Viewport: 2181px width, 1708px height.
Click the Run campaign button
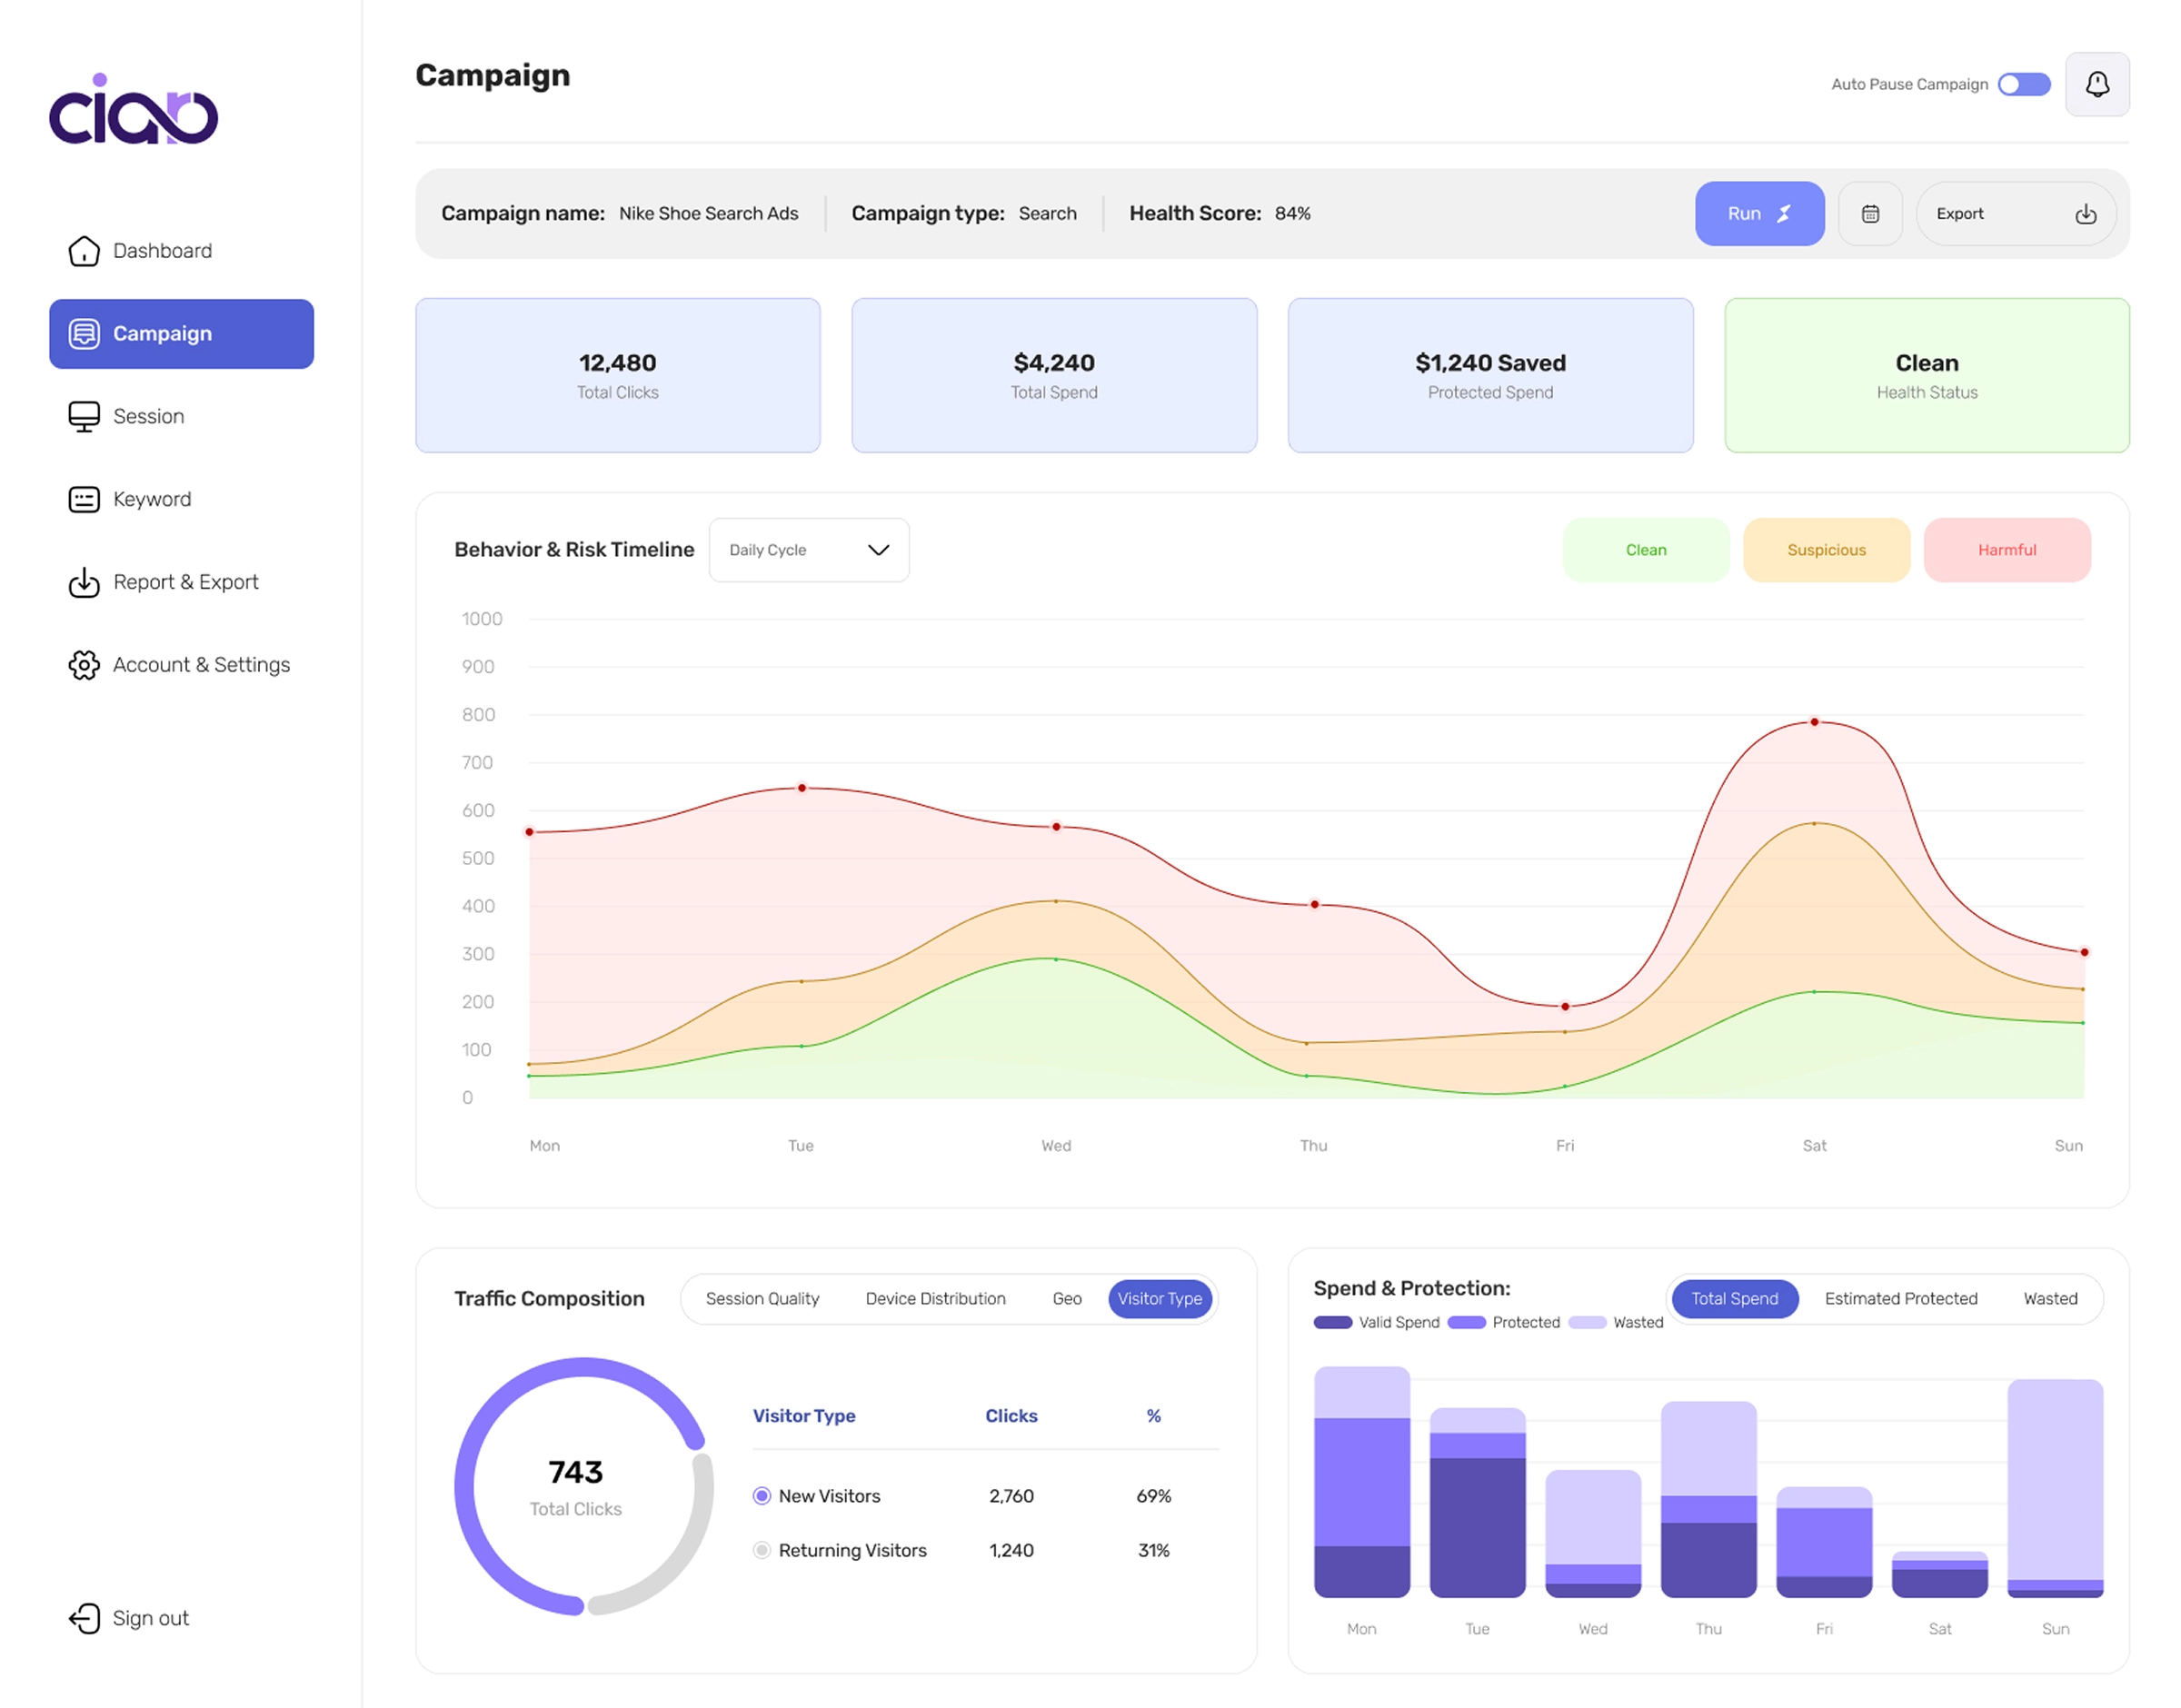1759,214
